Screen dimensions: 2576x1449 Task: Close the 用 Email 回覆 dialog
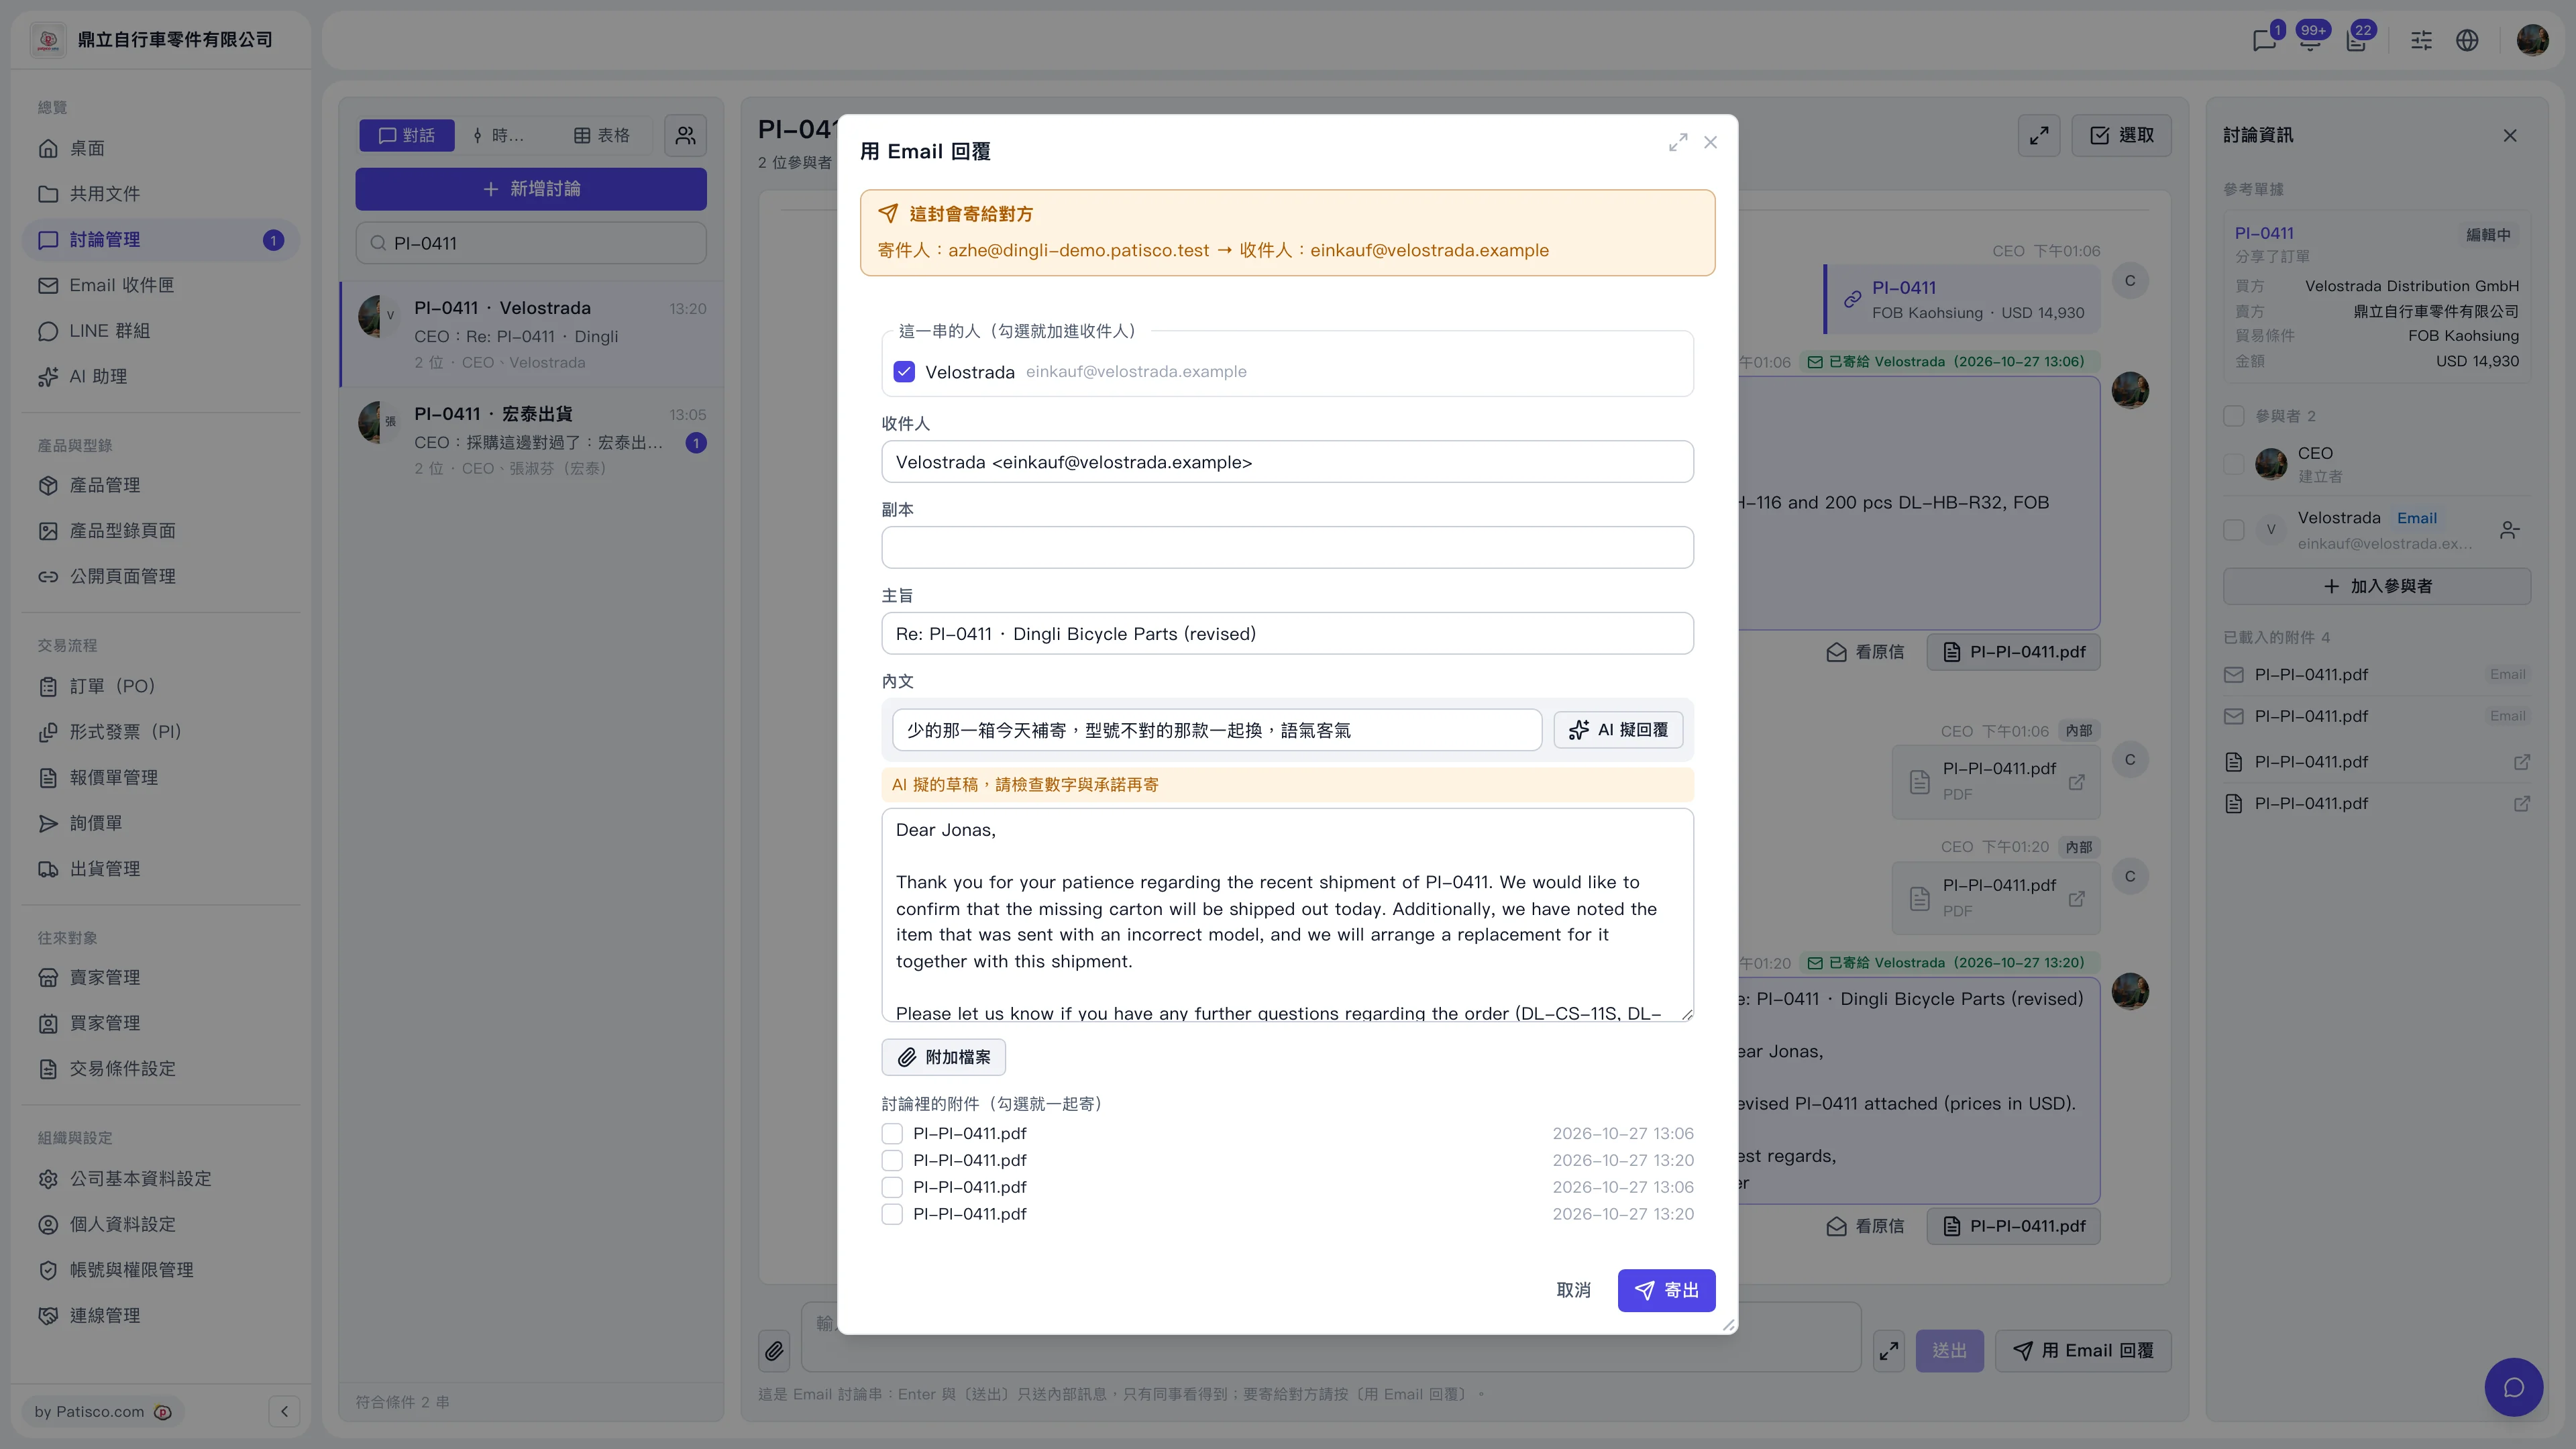click(x=1710, y=142)
